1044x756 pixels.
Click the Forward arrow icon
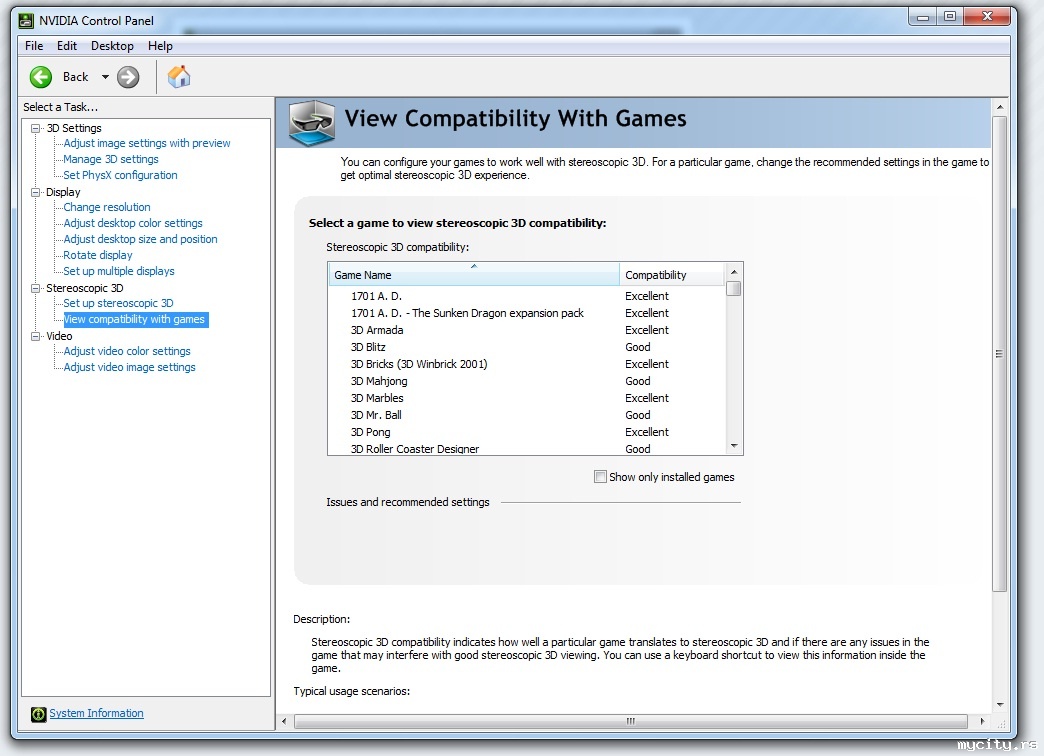click(x=128, y=77)
